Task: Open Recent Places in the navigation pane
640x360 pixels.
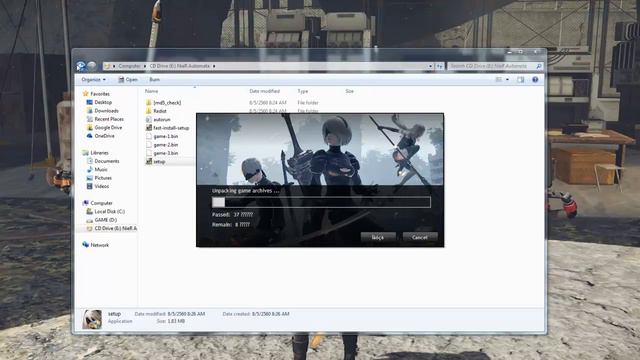Action: (105, 119)
